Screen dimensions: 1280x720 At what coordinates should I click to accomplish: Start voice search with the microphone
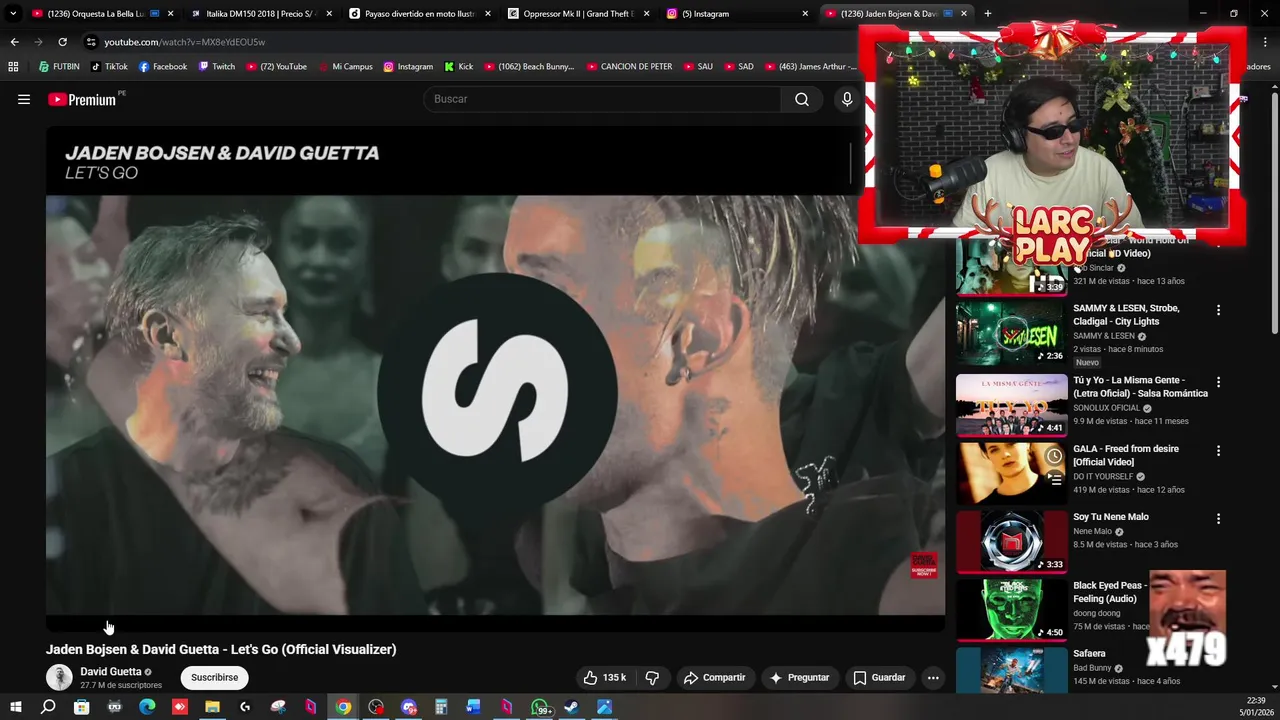pos(847,99)
